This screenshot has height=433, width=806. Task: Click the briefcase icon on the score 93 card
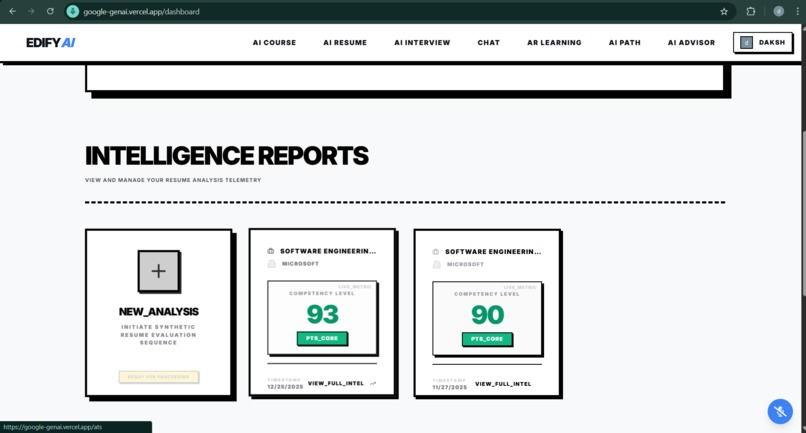tap(271, 251)
